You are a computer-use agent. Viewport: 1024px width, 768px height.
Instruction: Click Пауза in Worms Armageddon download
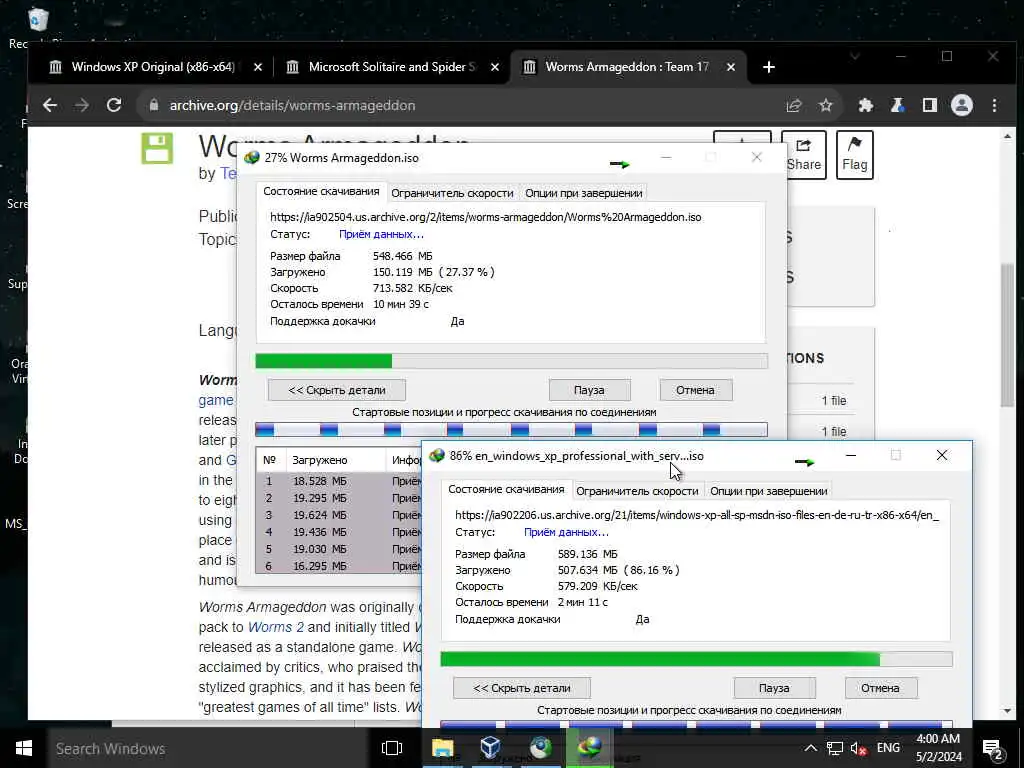pyautogui.click(x=589, y=390)
